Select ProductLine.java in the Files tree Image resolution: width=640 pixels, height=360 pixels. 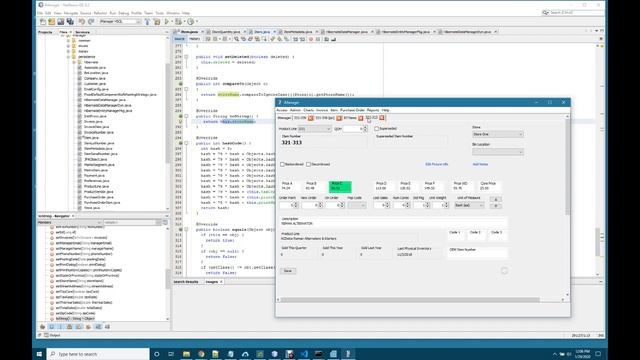click(x=96, y=186)
